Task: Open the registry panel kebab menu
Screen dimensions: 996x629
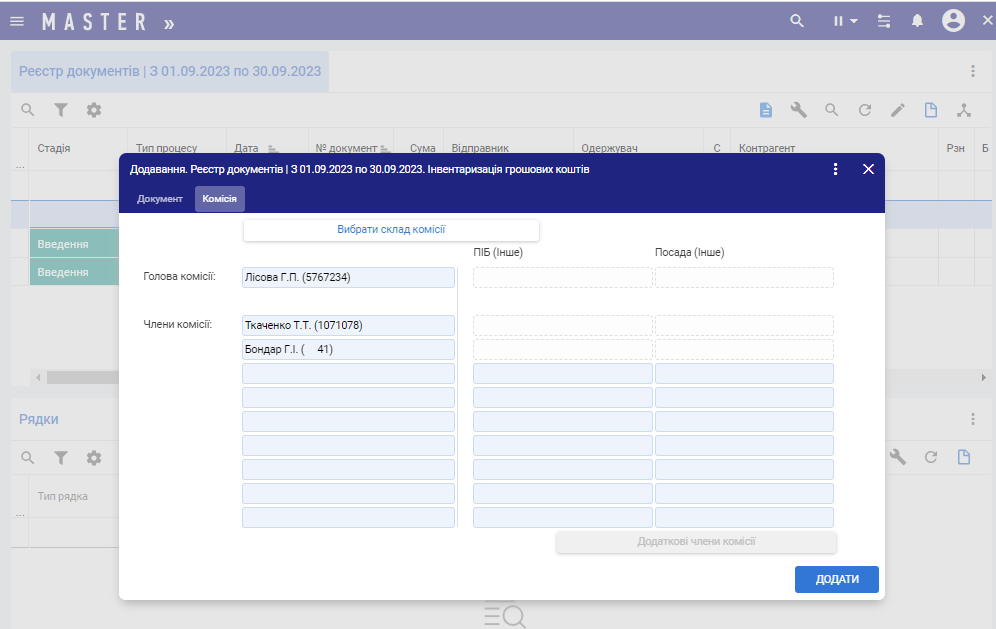Action: coord(972,71)
